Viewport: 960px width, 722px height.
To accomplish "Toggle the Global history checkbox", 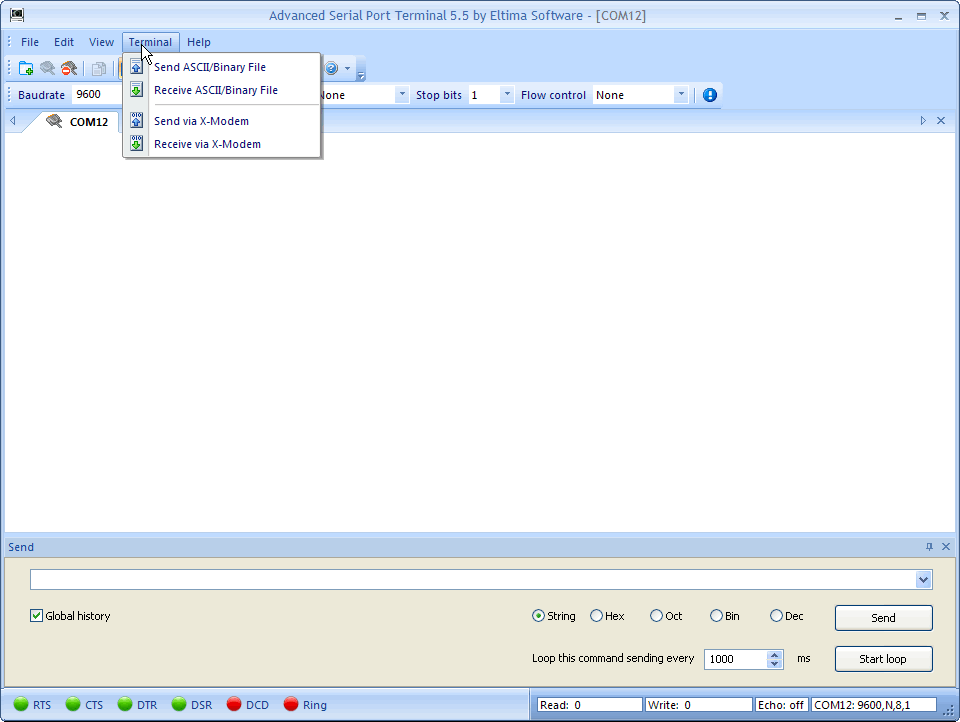I will click(36, 616).
